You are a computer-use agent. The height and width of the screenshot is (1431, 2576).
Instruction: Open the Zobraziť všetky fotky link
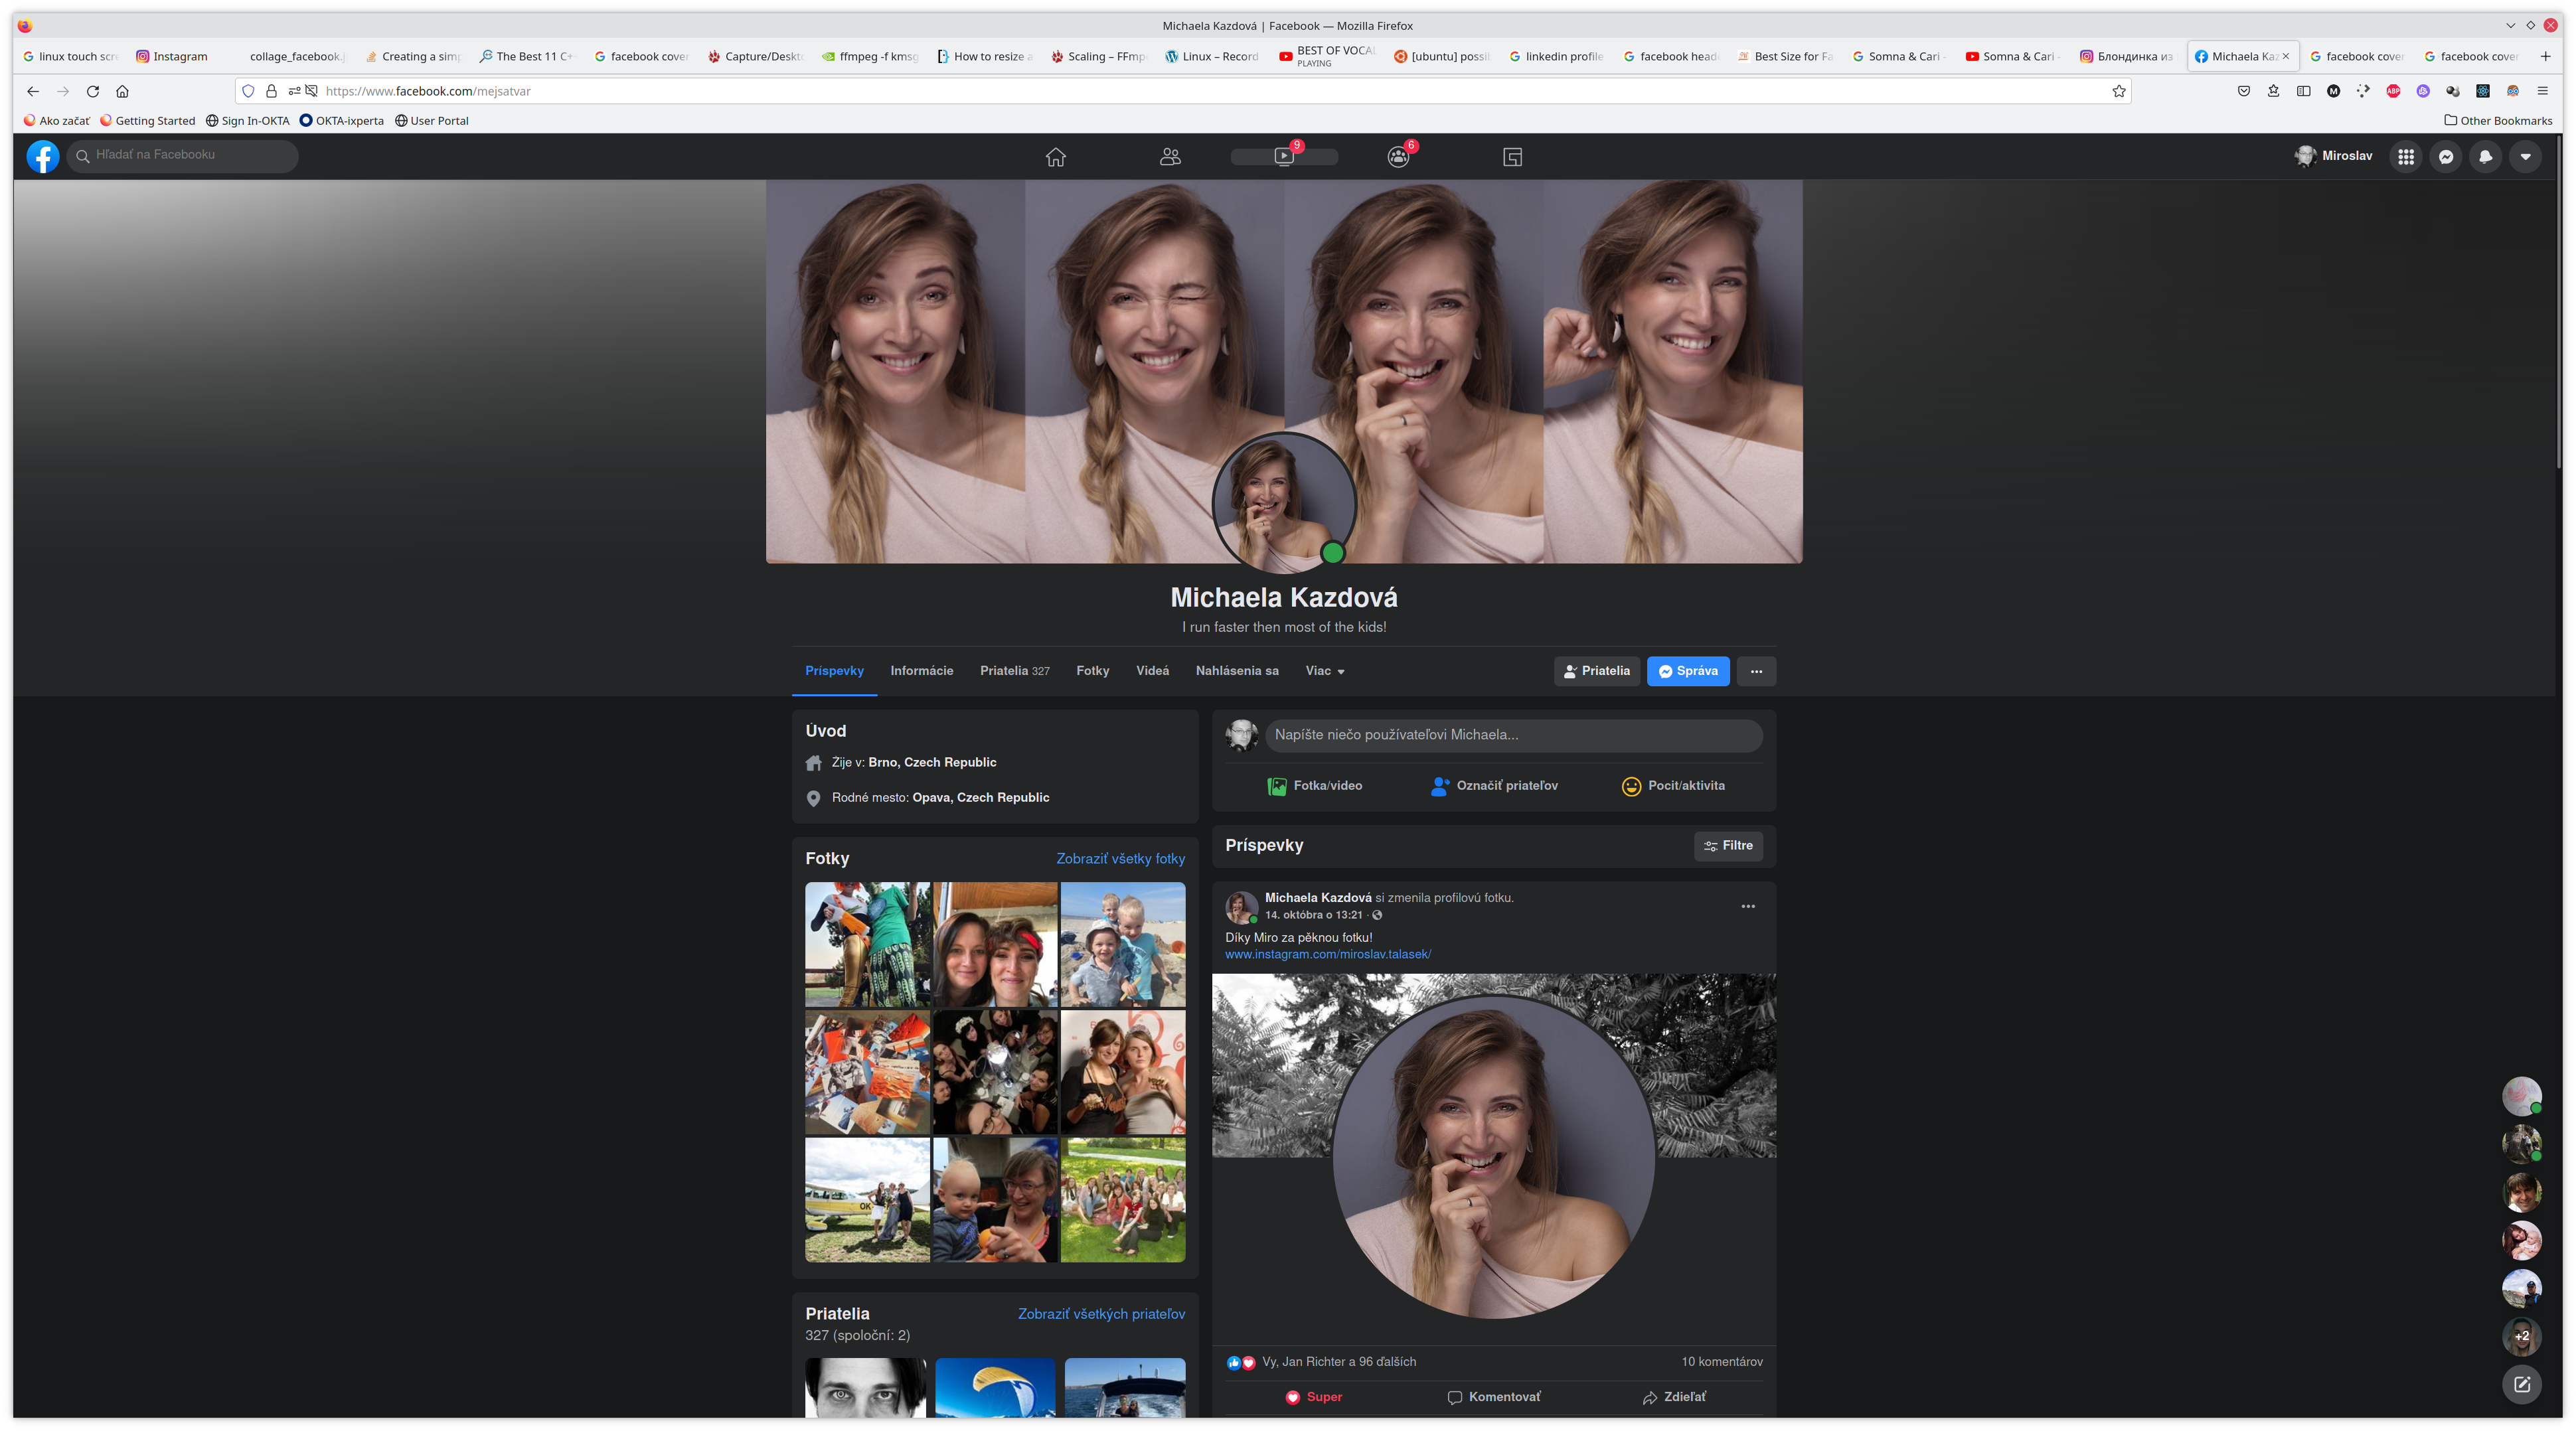click(x=1120, y=859)
